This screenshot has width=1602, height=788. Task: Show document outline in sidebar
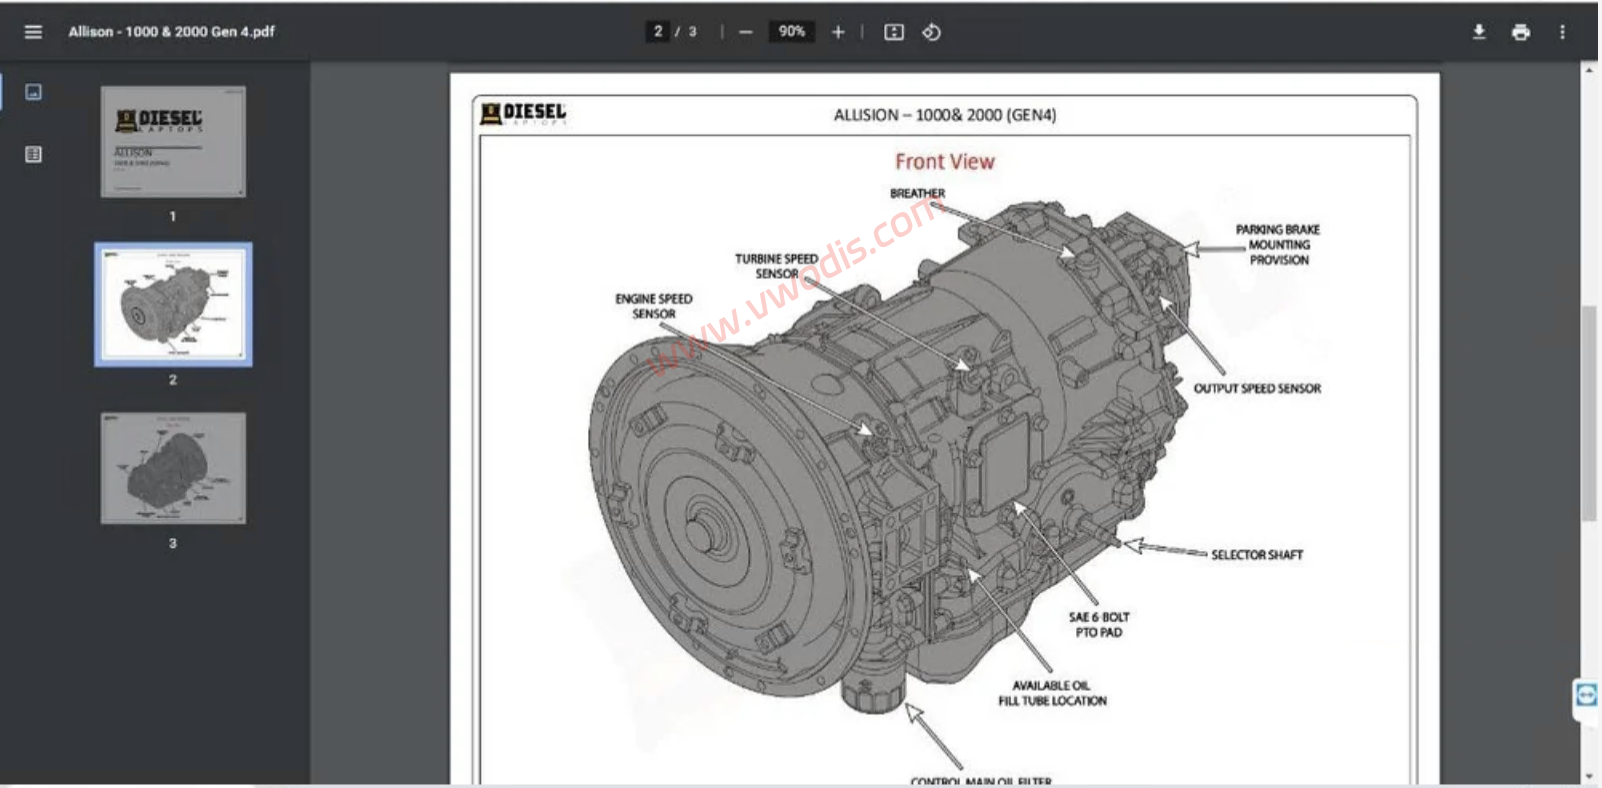[x=33, y=154]
